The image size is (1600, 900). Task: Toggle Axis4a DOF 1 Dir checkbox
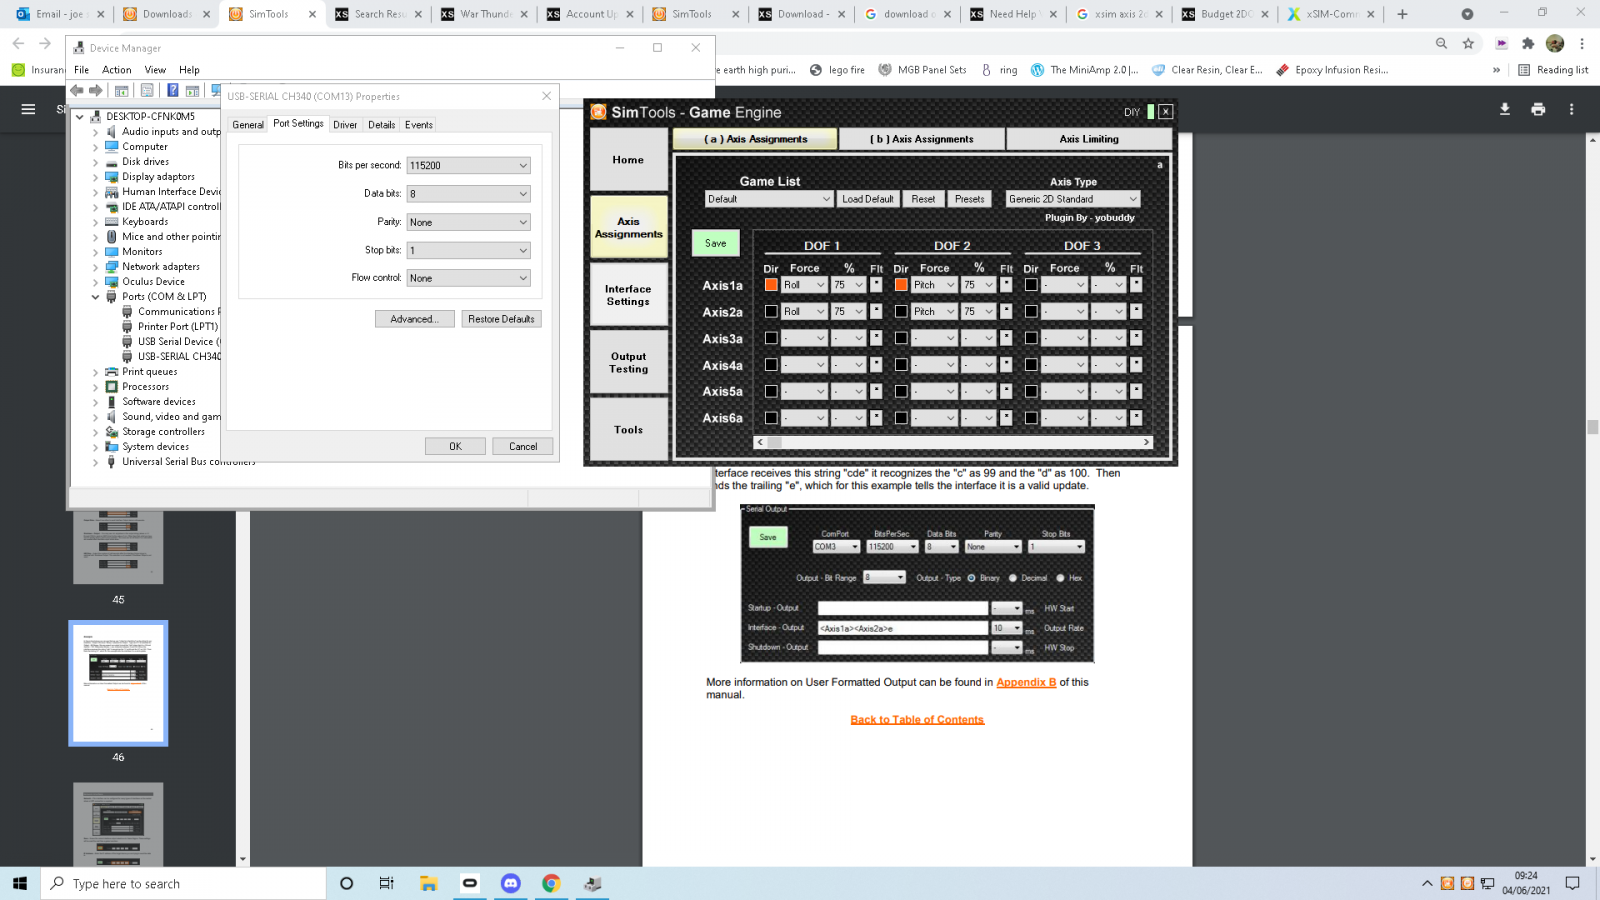(771, 365)
